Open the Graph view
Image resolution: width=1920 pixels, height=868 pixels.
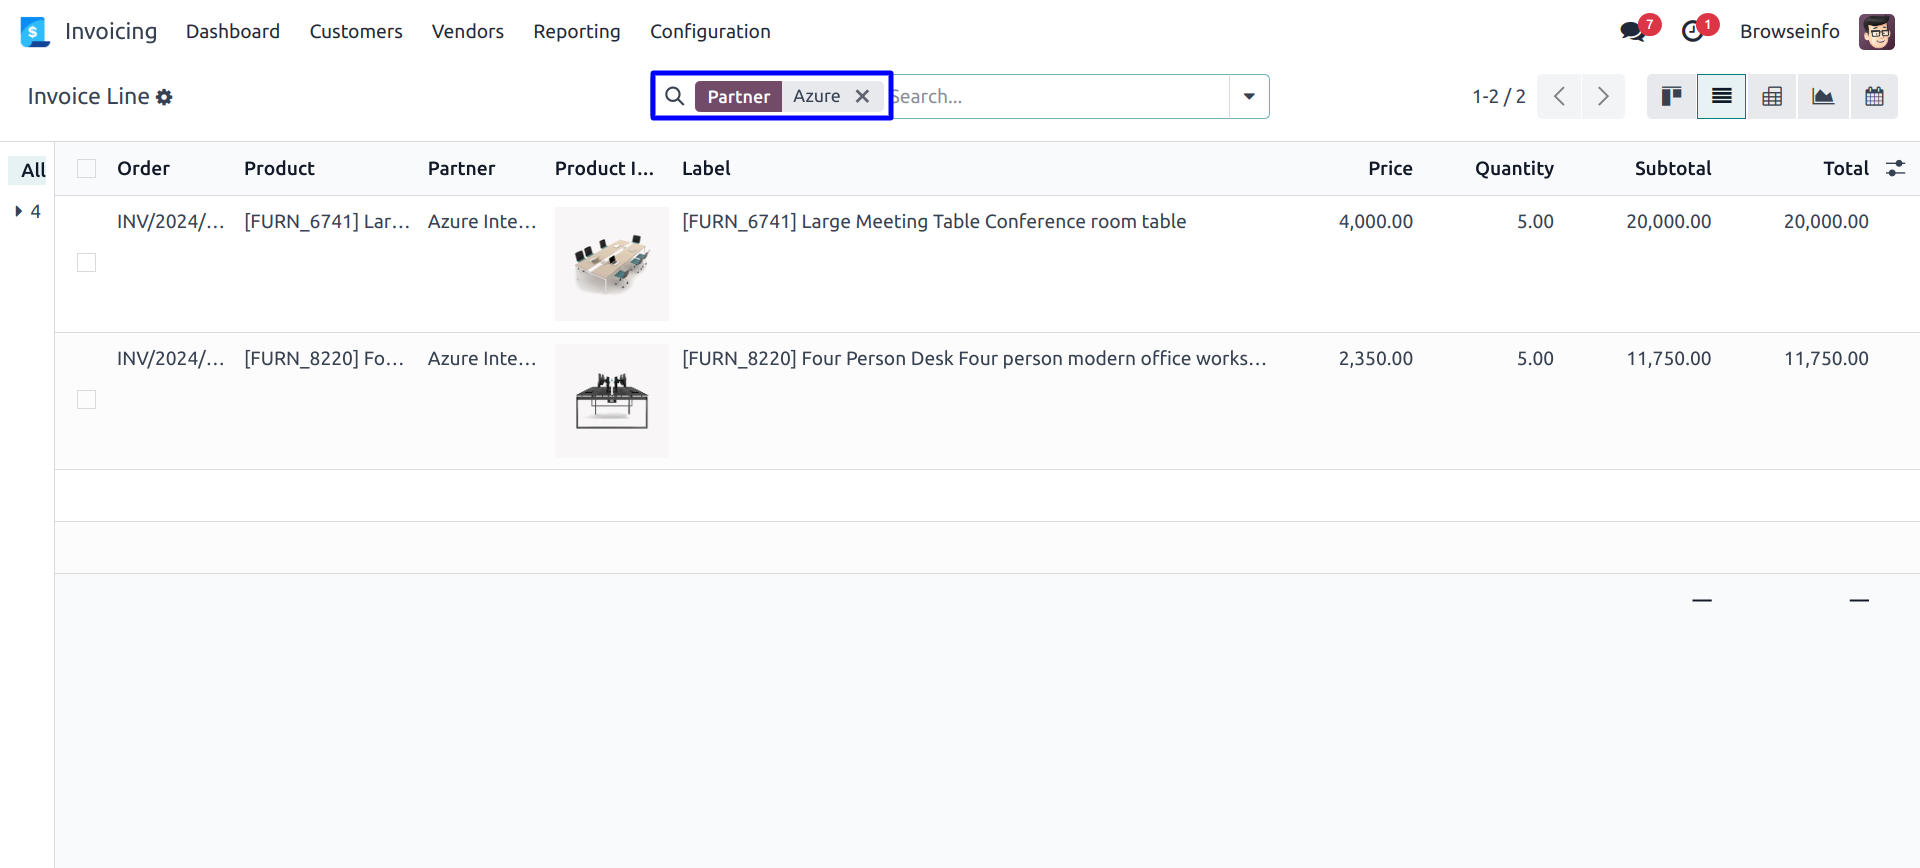pyautogui.click(x=1823, y=96)
